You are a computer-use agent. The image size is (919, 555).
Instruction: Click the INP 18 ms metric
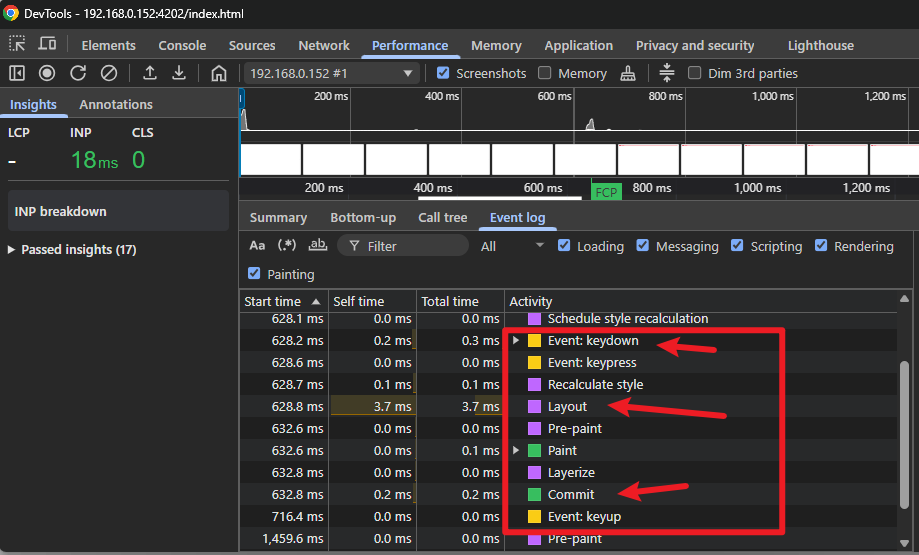94,159
